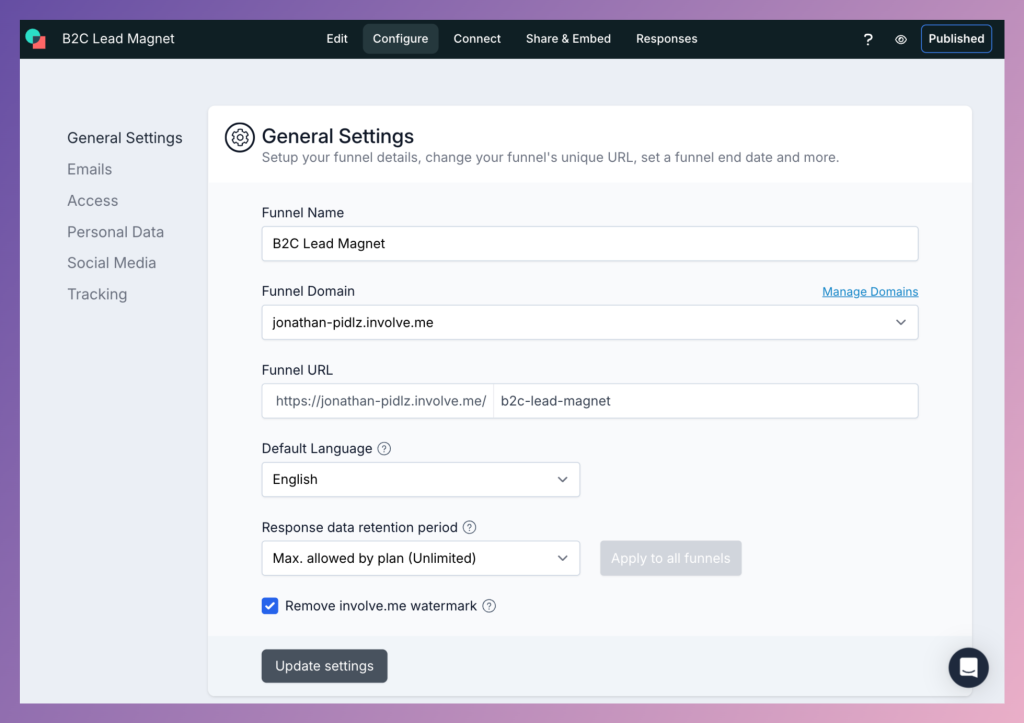This screenshot has width=1024, height=723.
Task: Toggle the Published status button
Action: click(x=956, y=38)
